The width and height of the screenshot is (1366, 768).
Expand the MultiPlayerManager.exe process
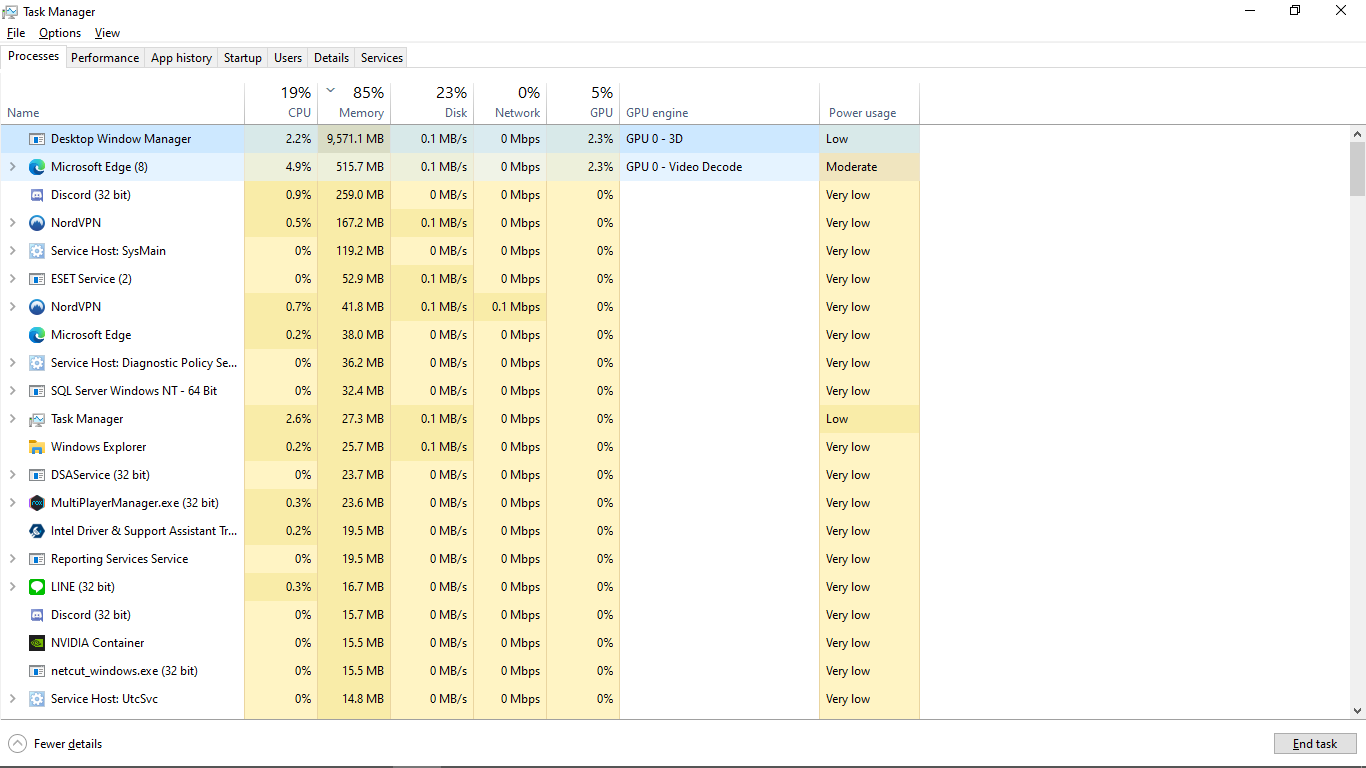pos(13,503)
